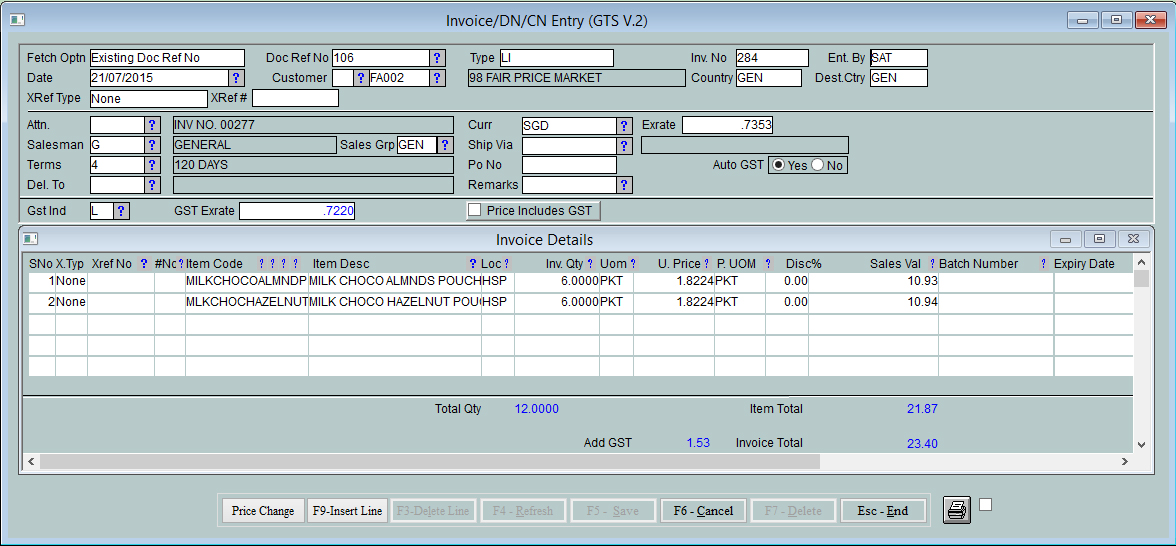1176x546 pixels.
Task: Select Auto GST Yes option
Action: 778,165
